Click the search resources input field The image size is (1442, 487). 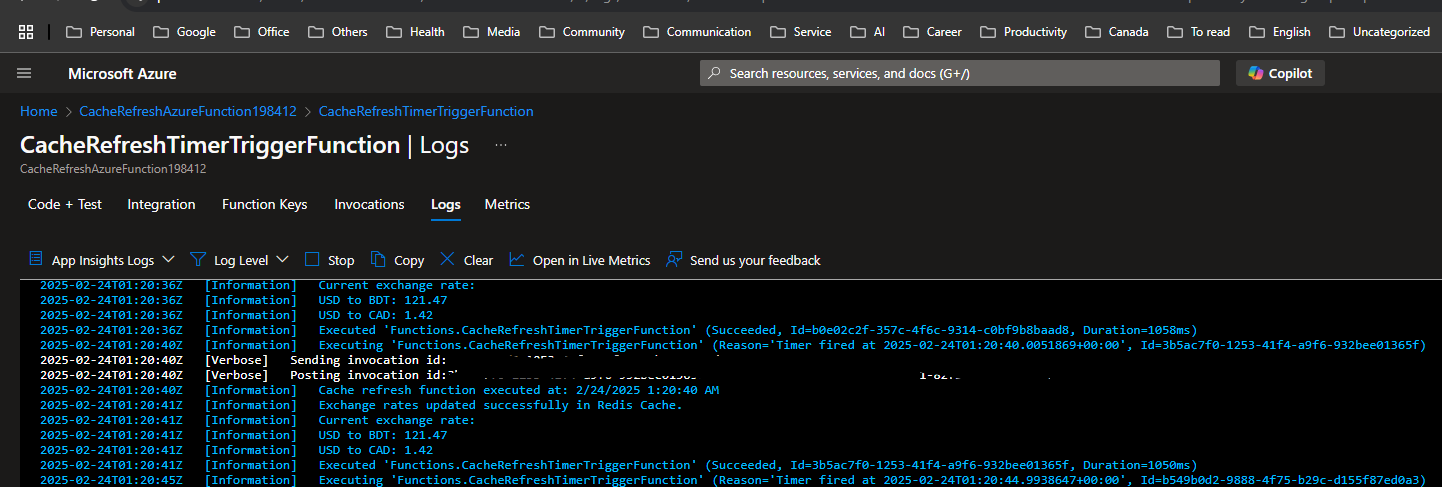click(x=960, y=73)
